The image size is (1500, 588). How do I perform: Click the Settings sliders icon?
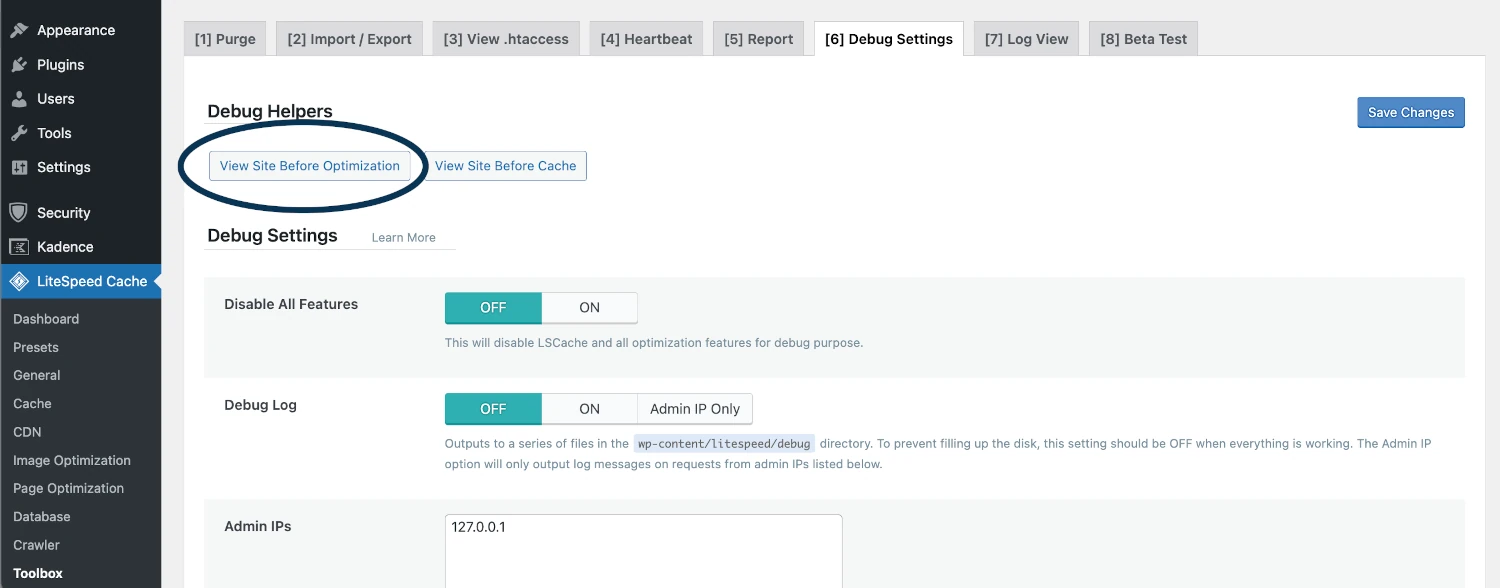coord(19,167)
